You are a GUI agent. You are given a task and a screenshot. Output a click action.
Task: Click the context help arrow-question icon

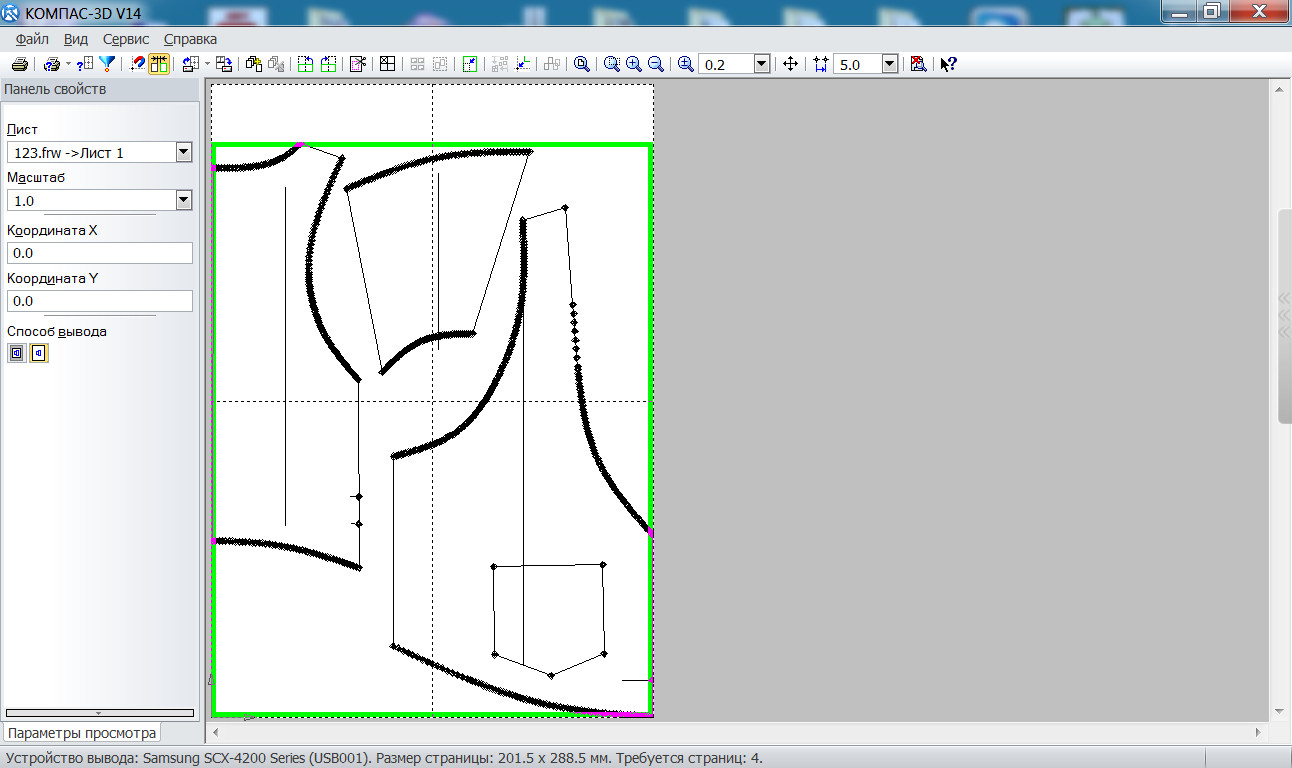[x=949, y=64]
